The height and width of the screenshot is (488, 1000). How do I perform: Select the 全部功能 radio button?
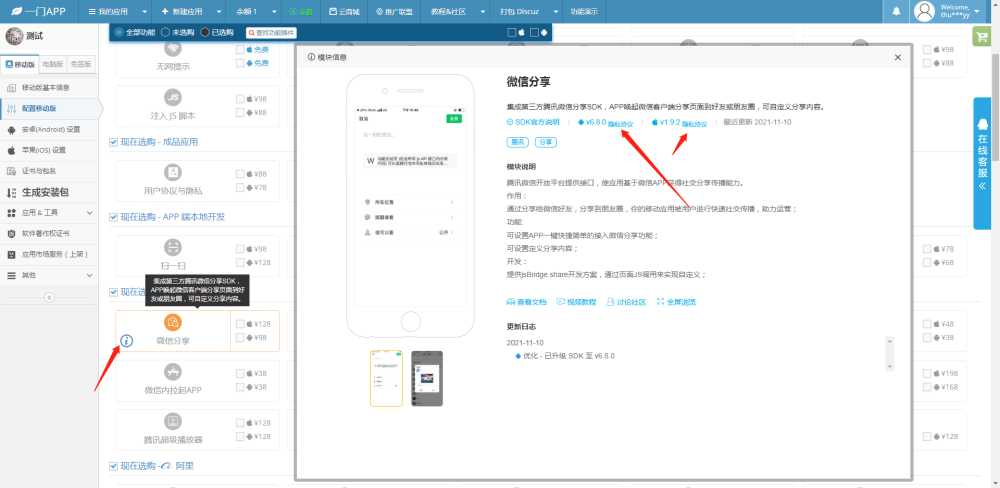pyautogui.click(x=119, y=32)
